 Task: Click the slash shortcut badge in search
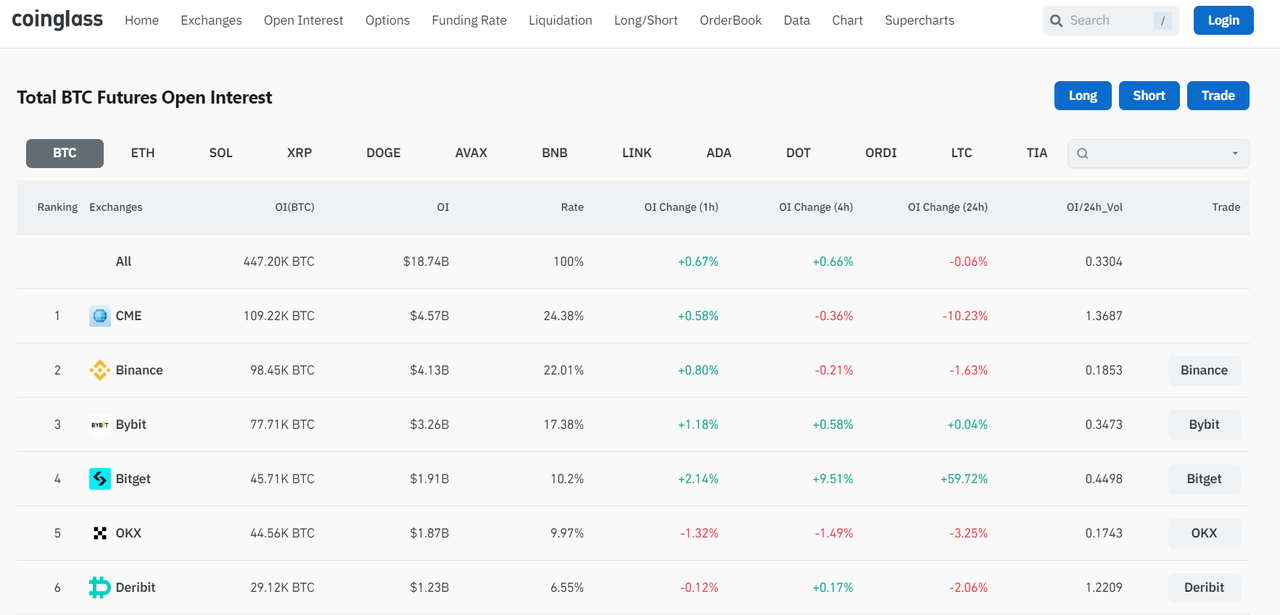[x=1162, y=20]
